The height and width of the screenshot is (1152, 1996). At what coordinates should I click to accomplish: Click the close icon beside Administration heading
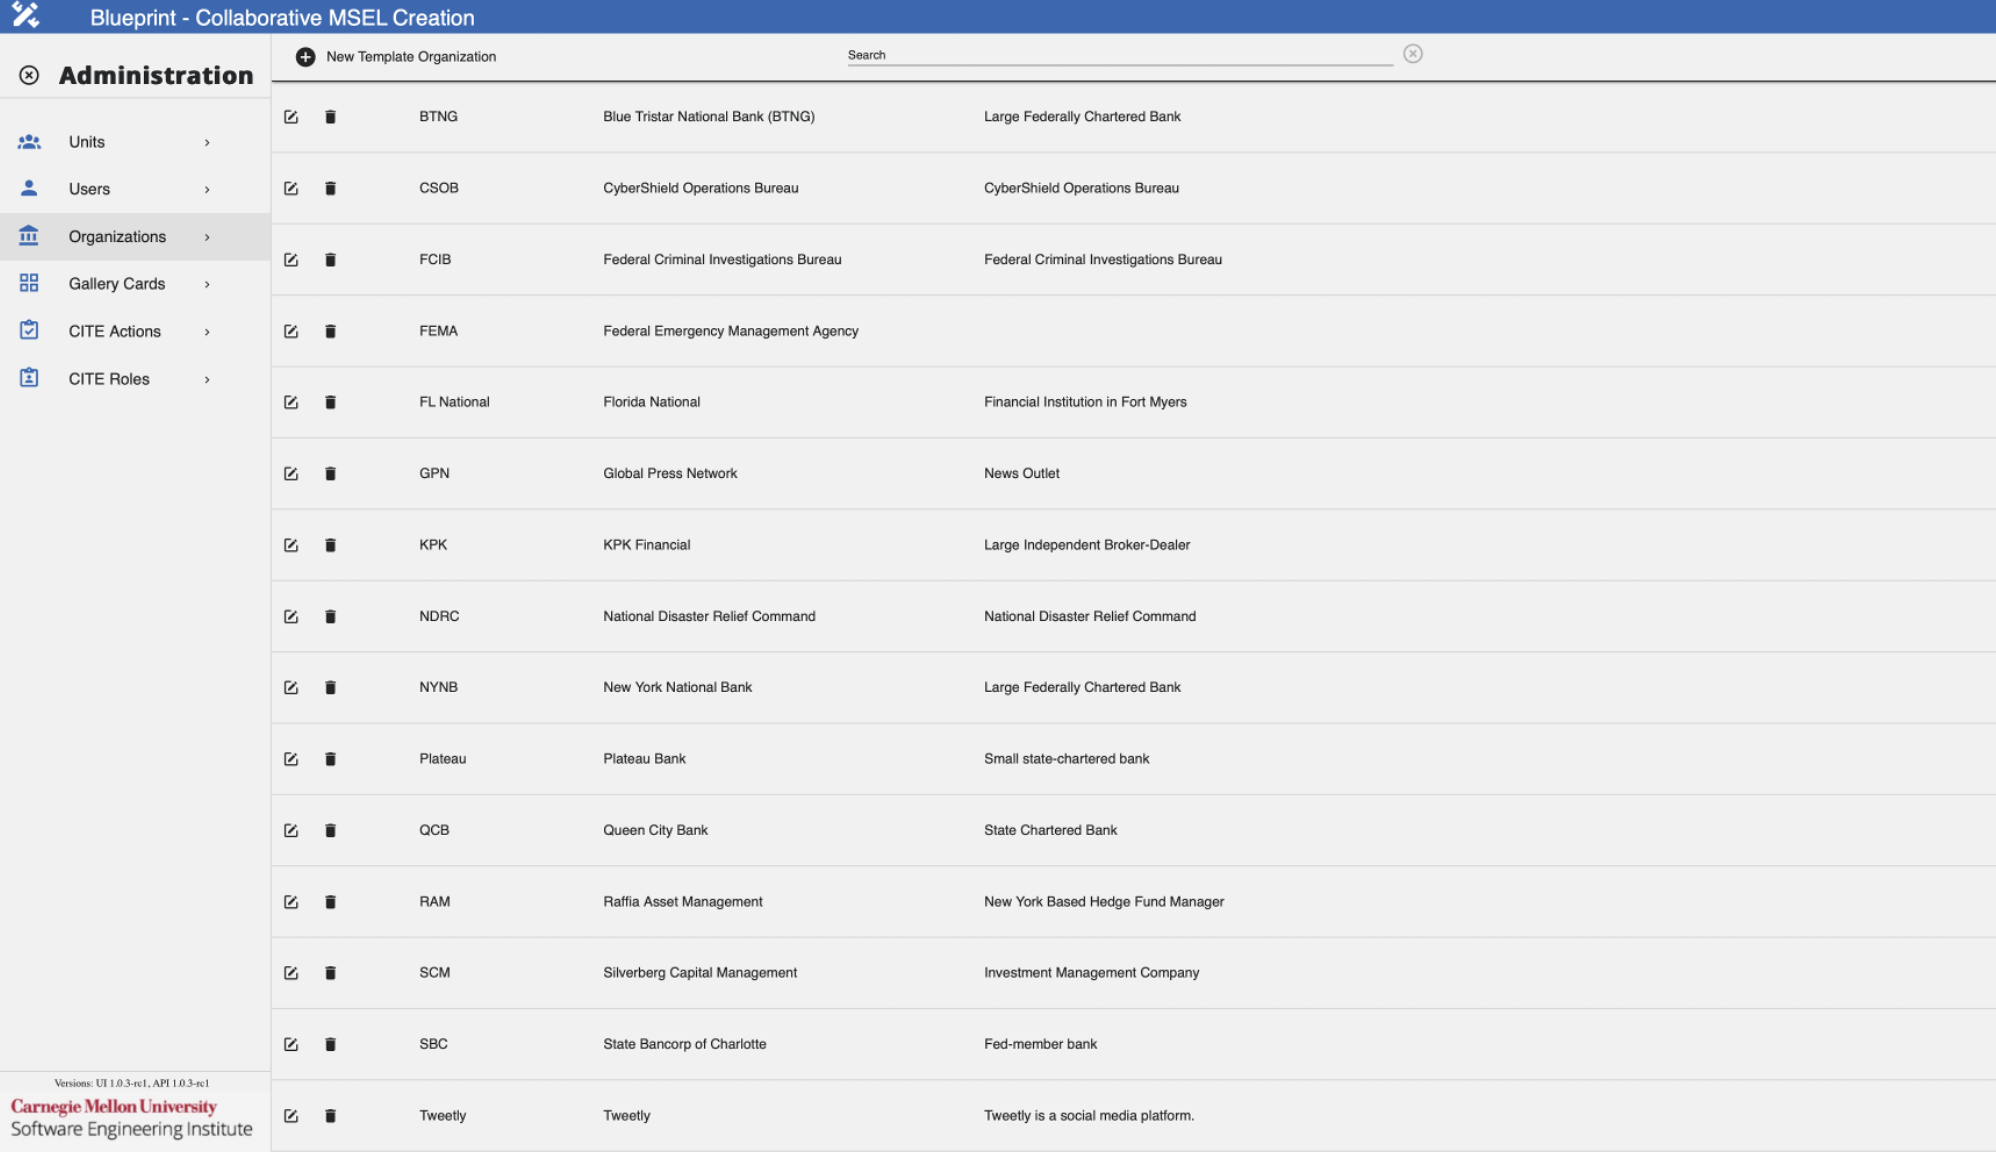coord(29,75)
